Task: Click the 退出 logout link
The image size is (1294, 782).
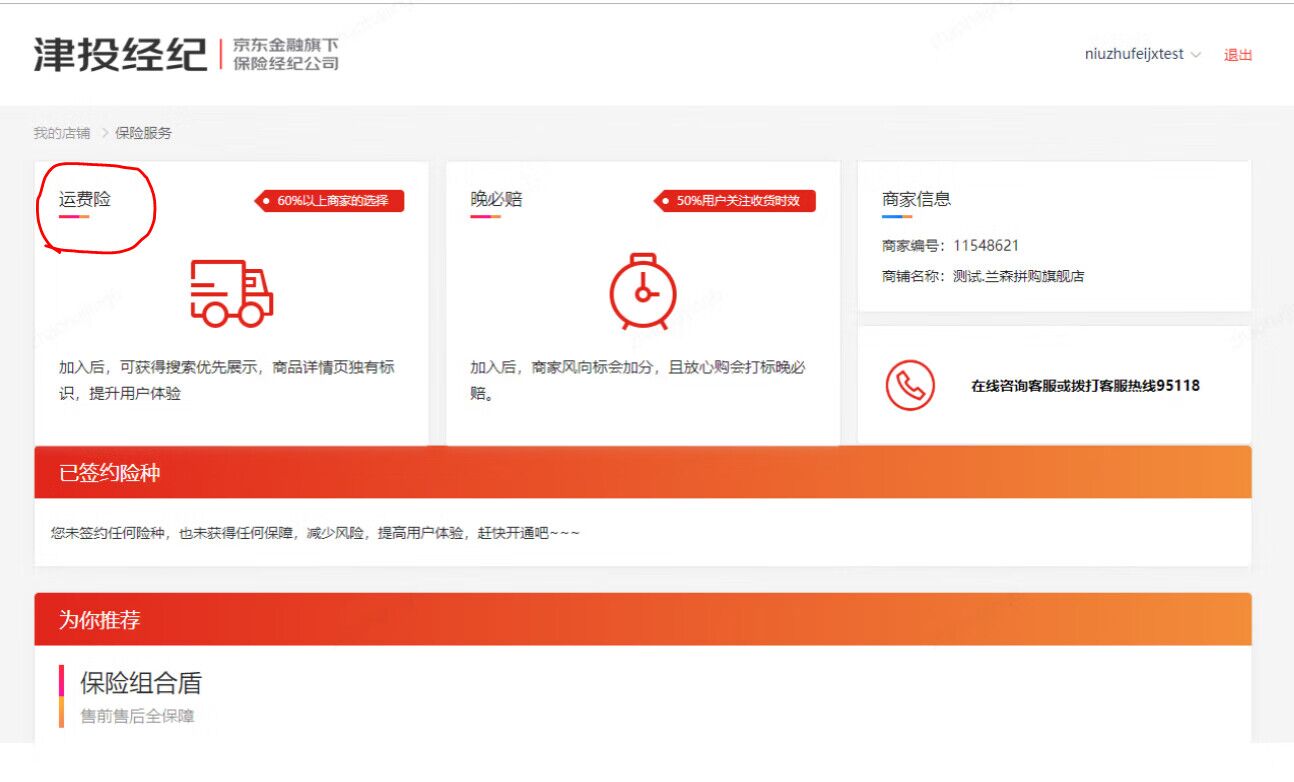Action: click(1240, 54)
